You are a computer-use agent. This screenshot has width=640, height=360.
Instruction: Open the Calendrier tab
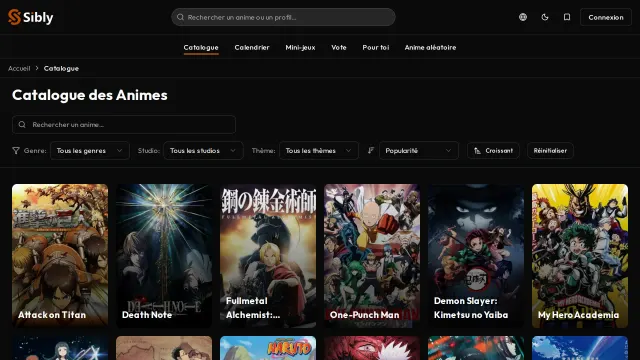click(252, 47)
